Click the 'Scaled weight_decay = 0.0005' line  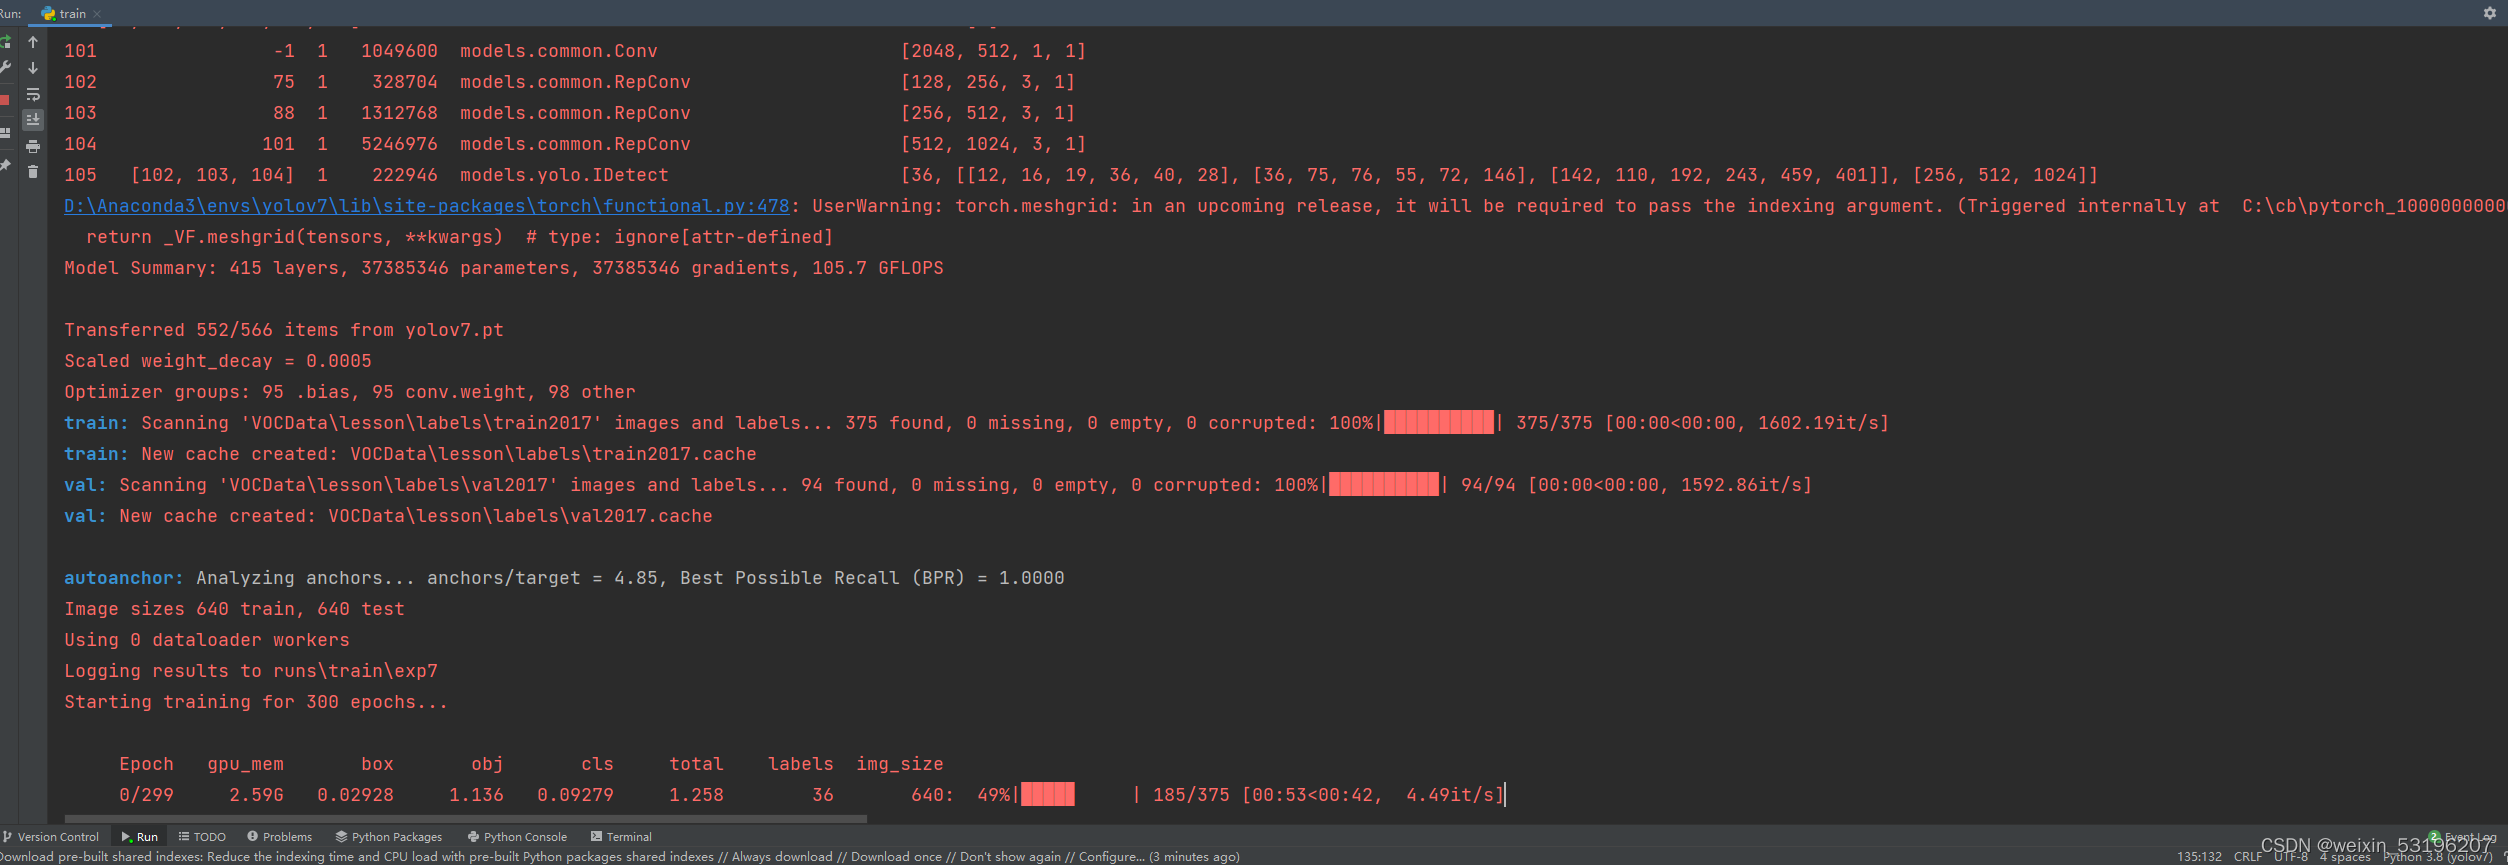tap(218, 361)
